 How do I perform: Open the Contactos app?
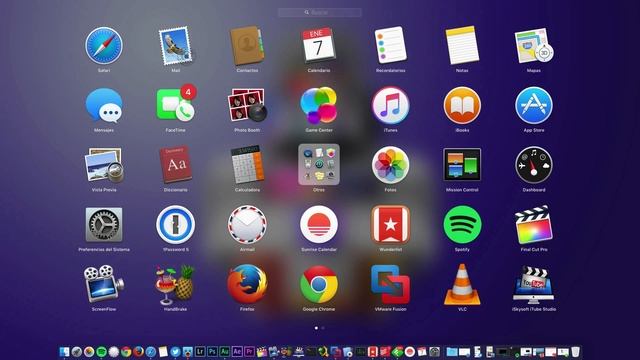(x=247, y=45)
